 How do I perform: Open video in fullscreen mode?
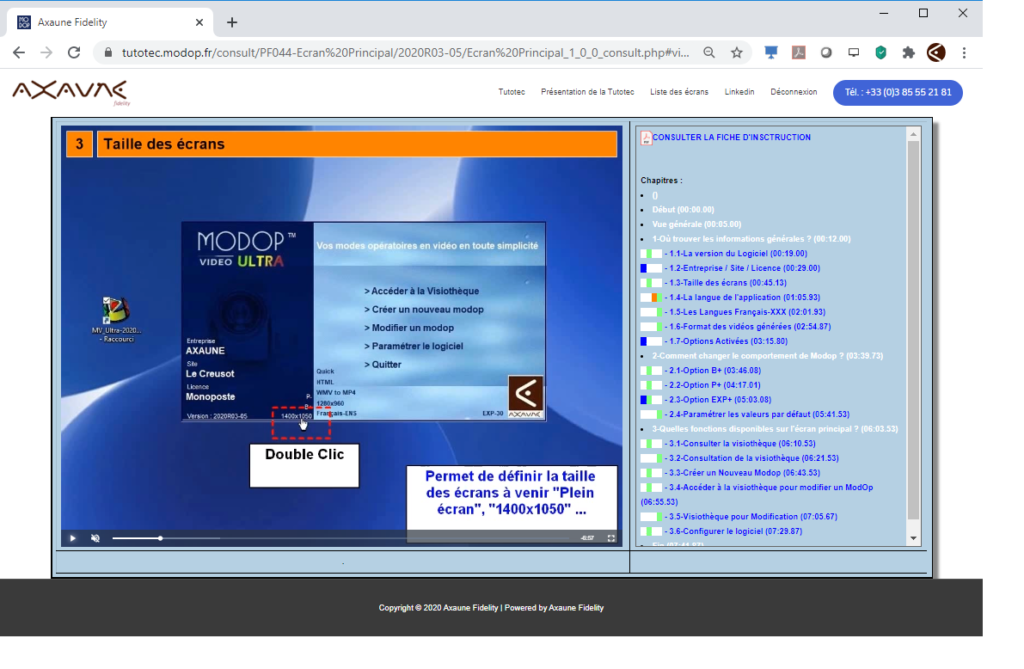tap(611, 538)
